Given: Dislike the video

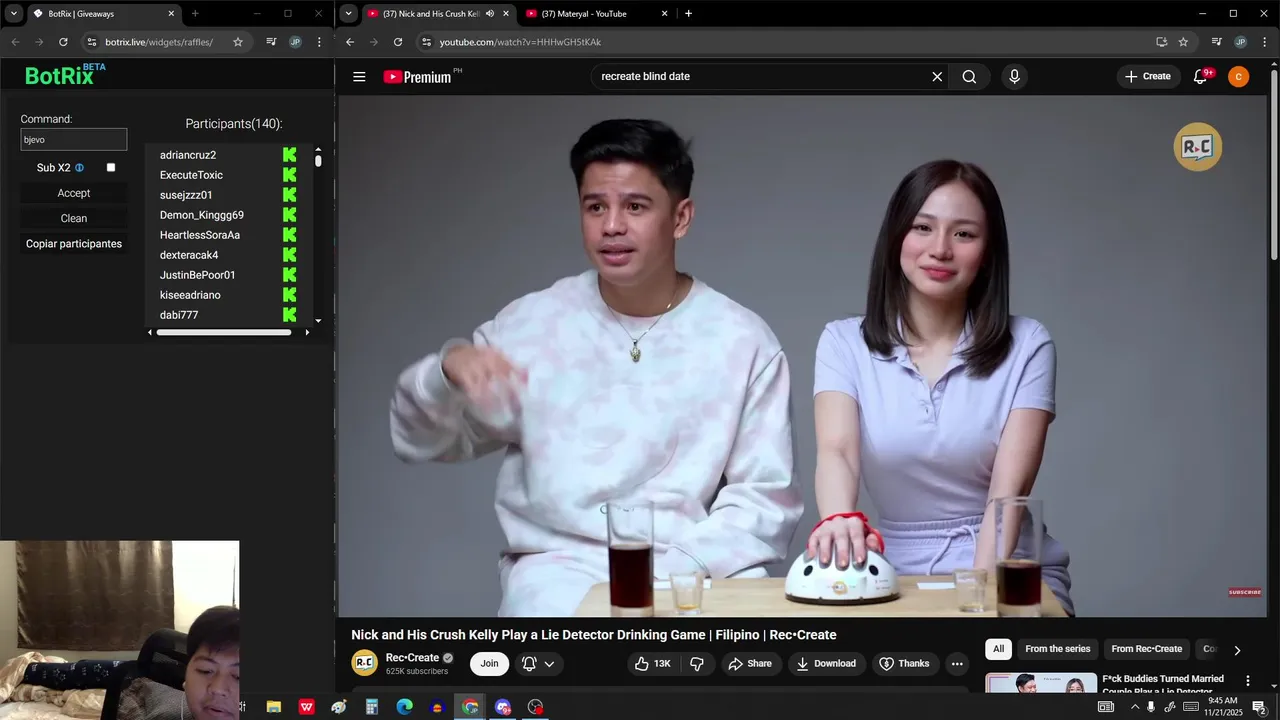Looking at the screenshot, I should (697, 663).
